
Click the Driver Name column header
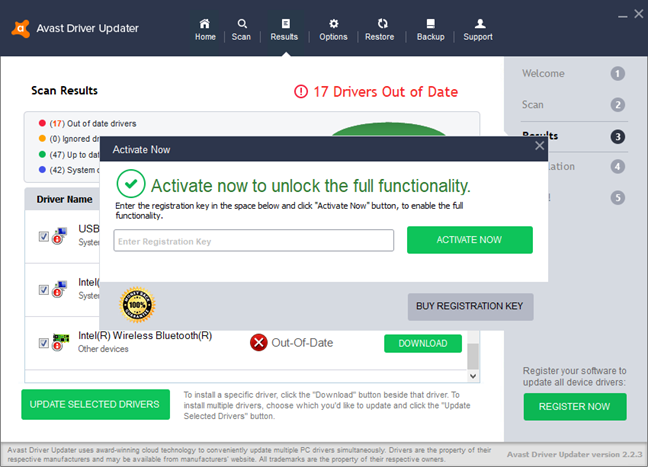tap(64, 199)
